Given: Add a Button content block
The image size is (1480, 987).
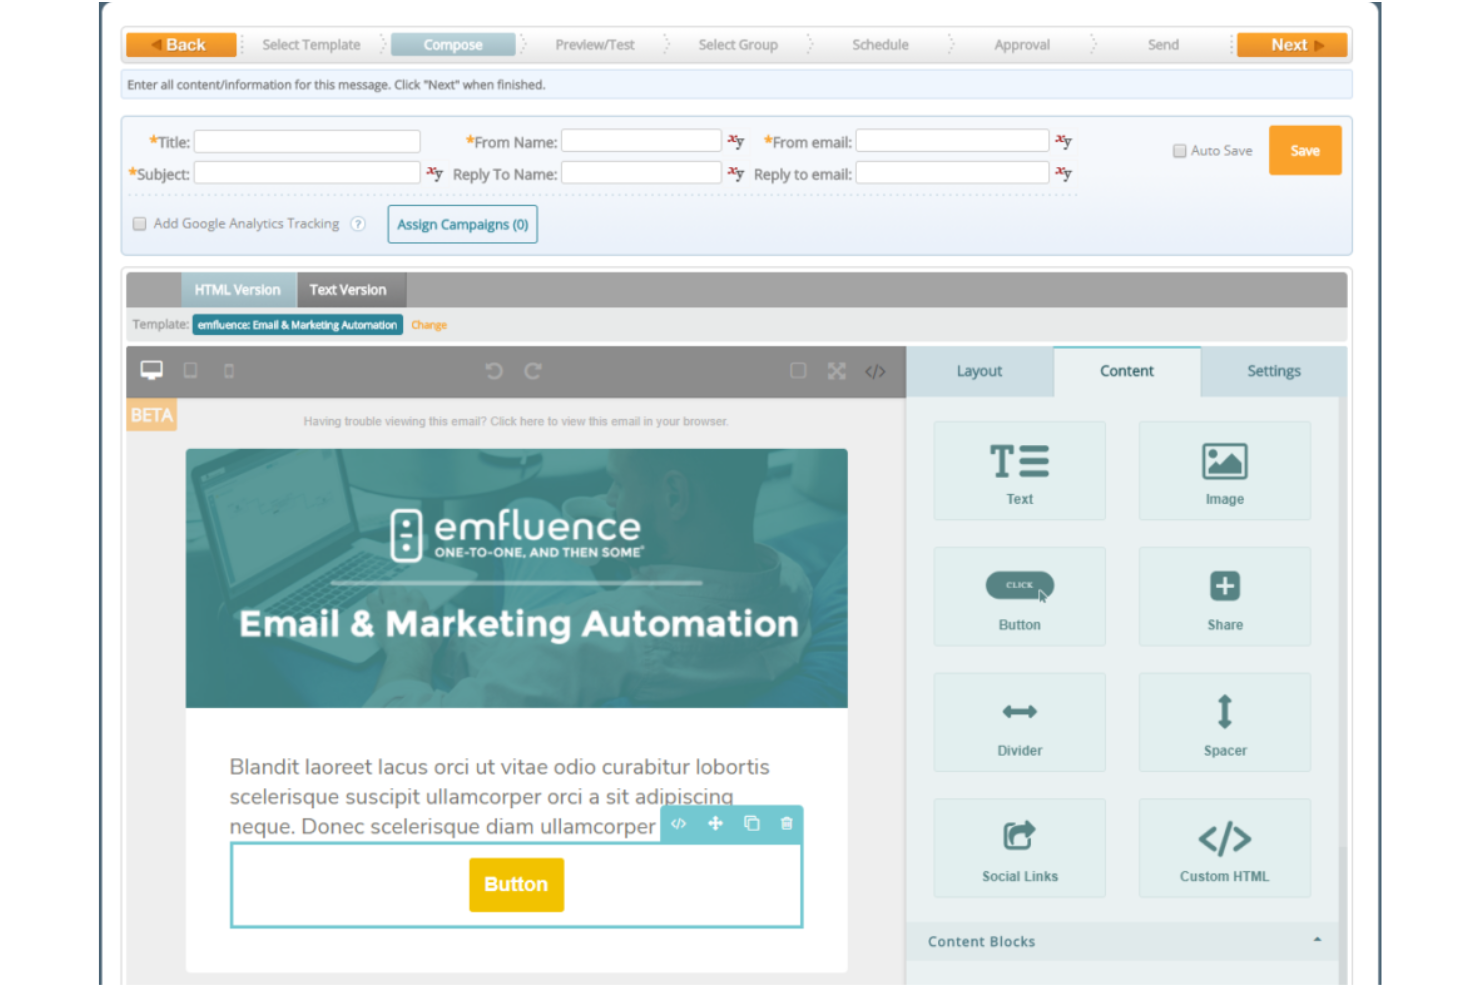Looking at the screenshot, I should coord(1019,597).
